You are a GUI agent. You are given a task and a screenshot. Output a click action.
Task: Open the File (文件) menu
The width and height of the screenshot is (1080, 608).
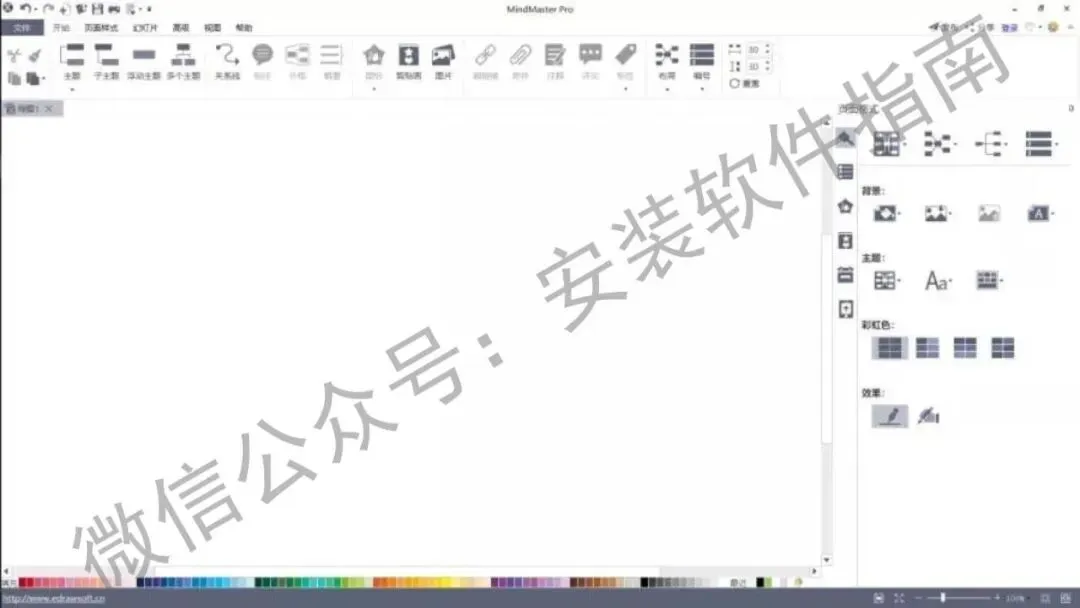click(22, 28)
